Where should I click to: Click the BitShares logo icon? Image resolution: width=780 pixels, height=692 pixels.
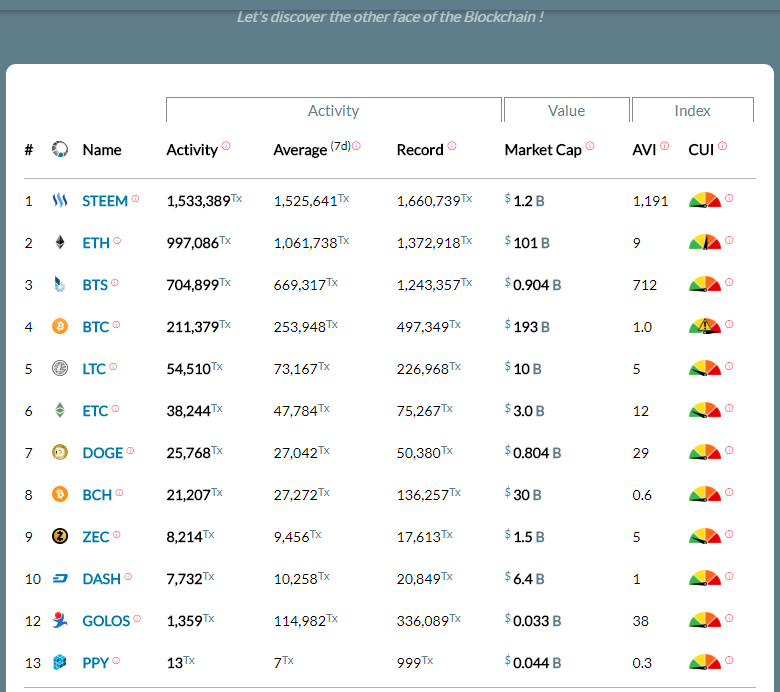click(60, 285)
